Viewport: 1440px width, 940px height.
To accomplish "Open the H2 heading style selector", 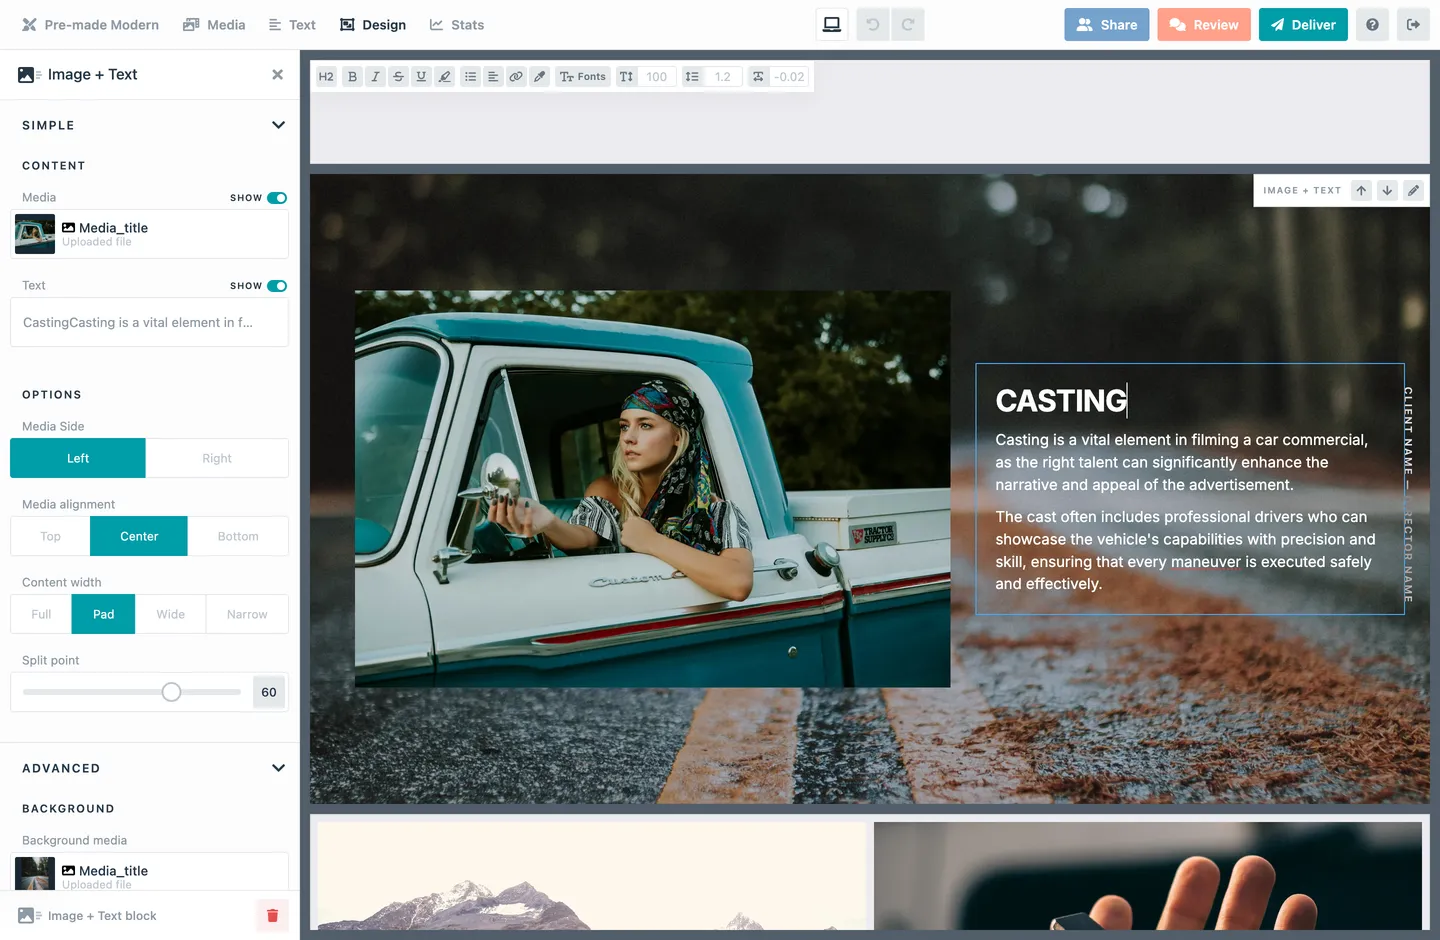I will (326, 77).
